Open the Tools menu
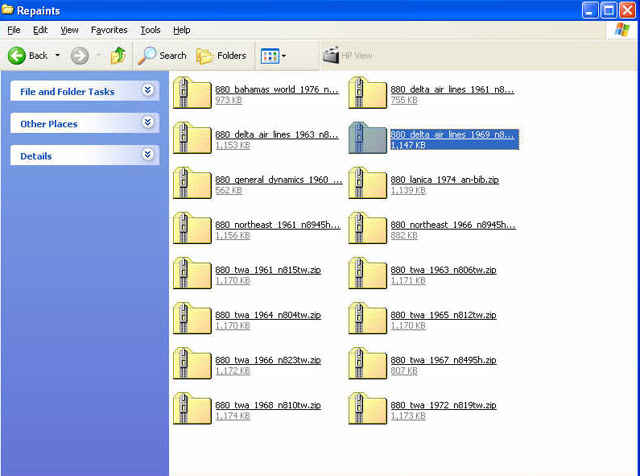 click(x=150, y=30)
